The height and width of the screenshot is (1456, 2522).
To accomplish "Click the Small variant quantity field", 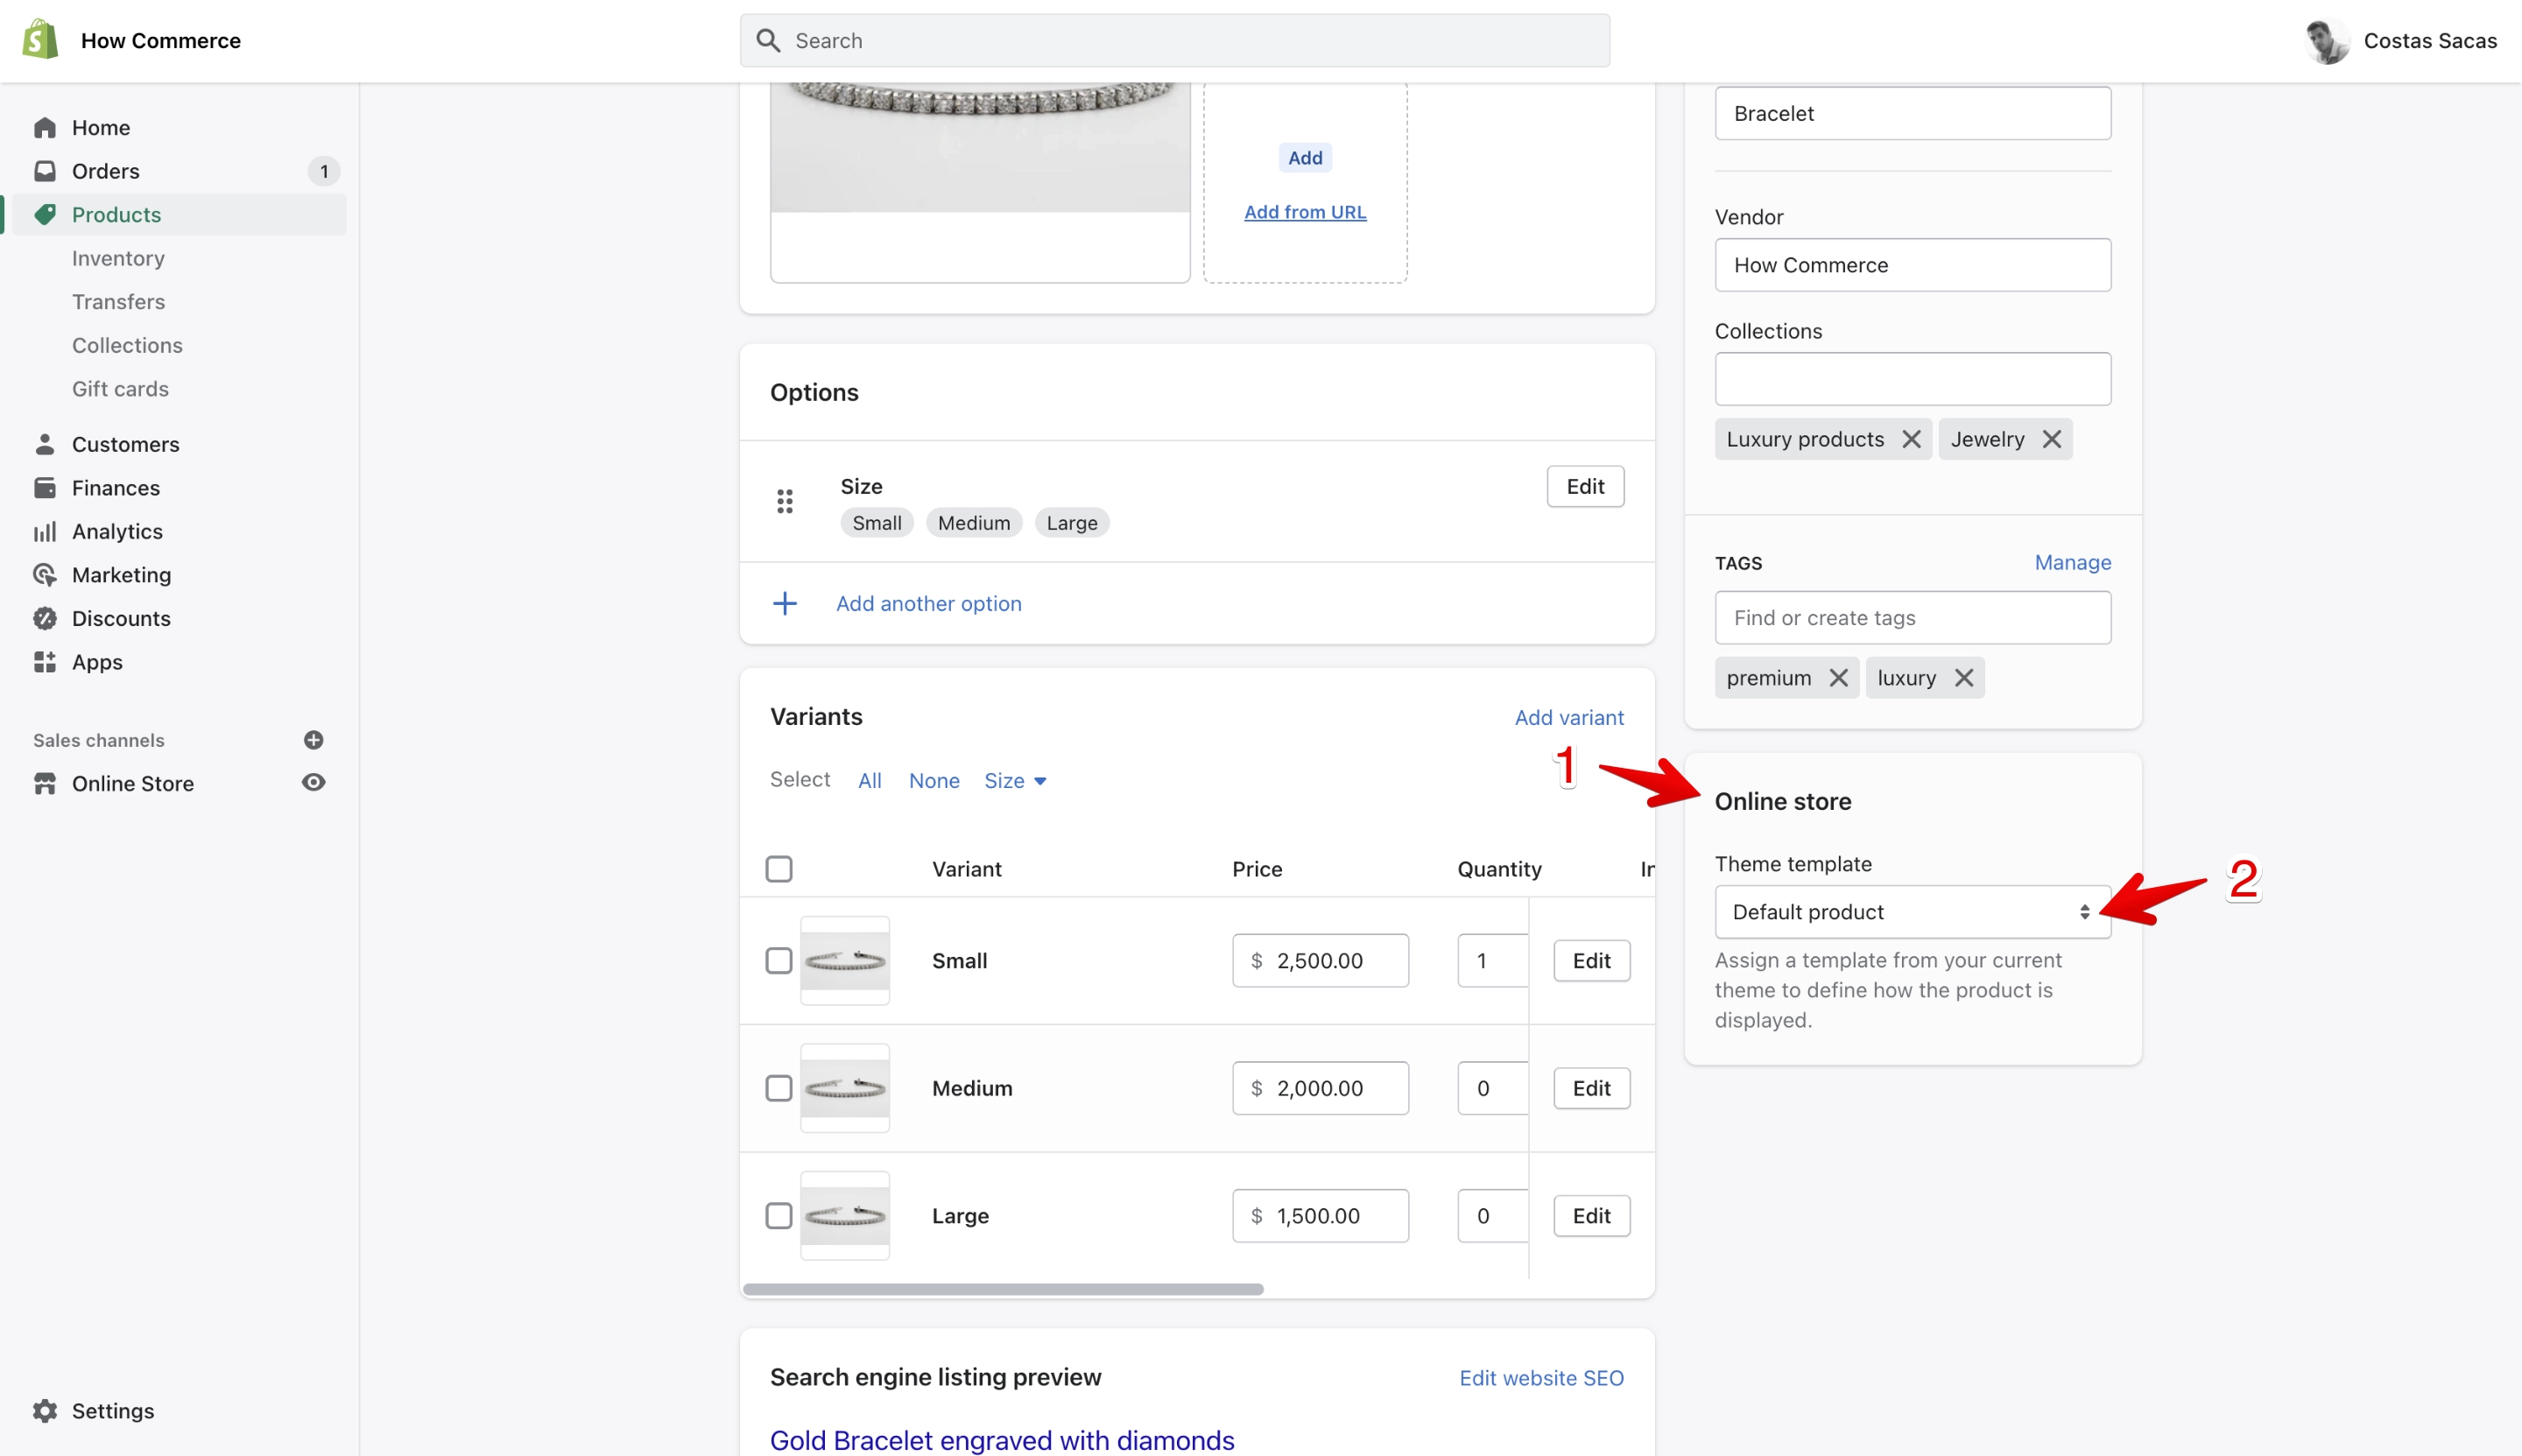I will pyautogui.click(x=1492, y=961).
